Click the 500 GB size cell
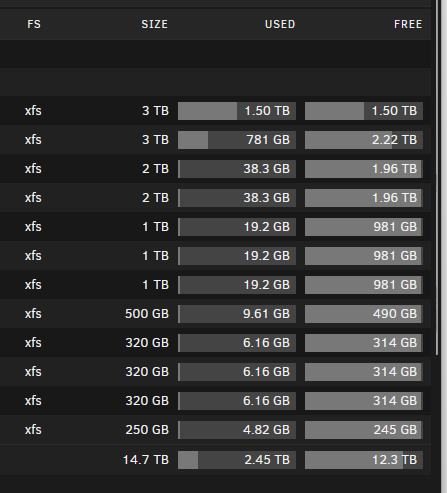Image resolution: width=447 pixels, height=493 pixels. (147, 314)
